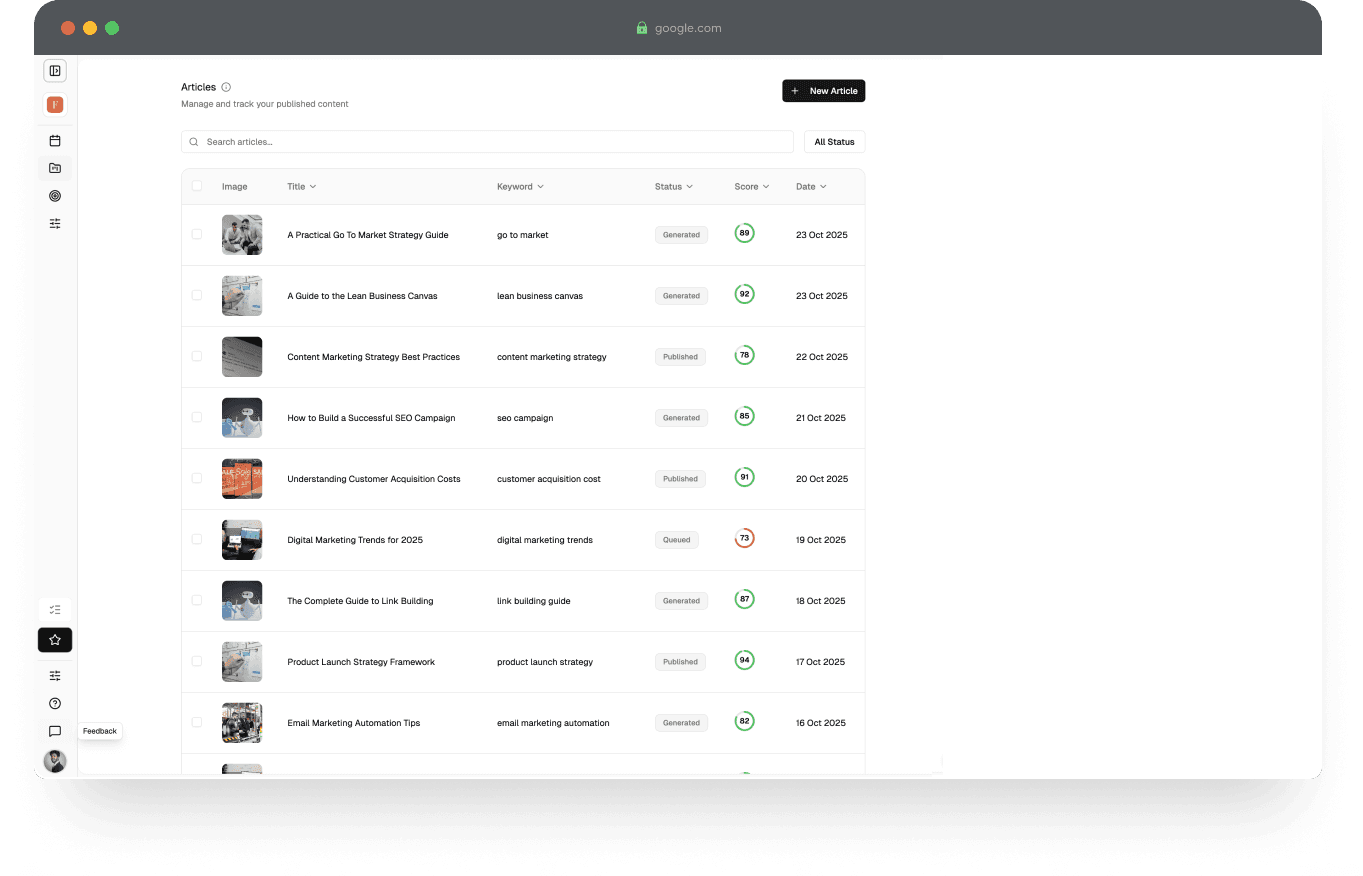1363x876 pixels.
Task: Toggle the select-all checkbox in the table header
Action: tap(197, 186)
